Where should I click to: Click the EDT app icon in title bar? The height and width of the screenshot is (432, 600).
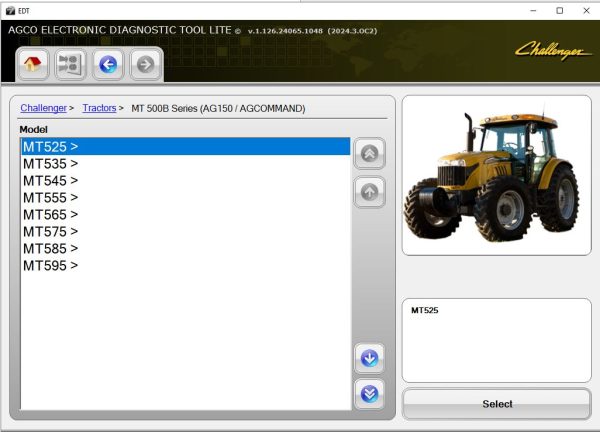pyautogui.click(x=10, y=11)
